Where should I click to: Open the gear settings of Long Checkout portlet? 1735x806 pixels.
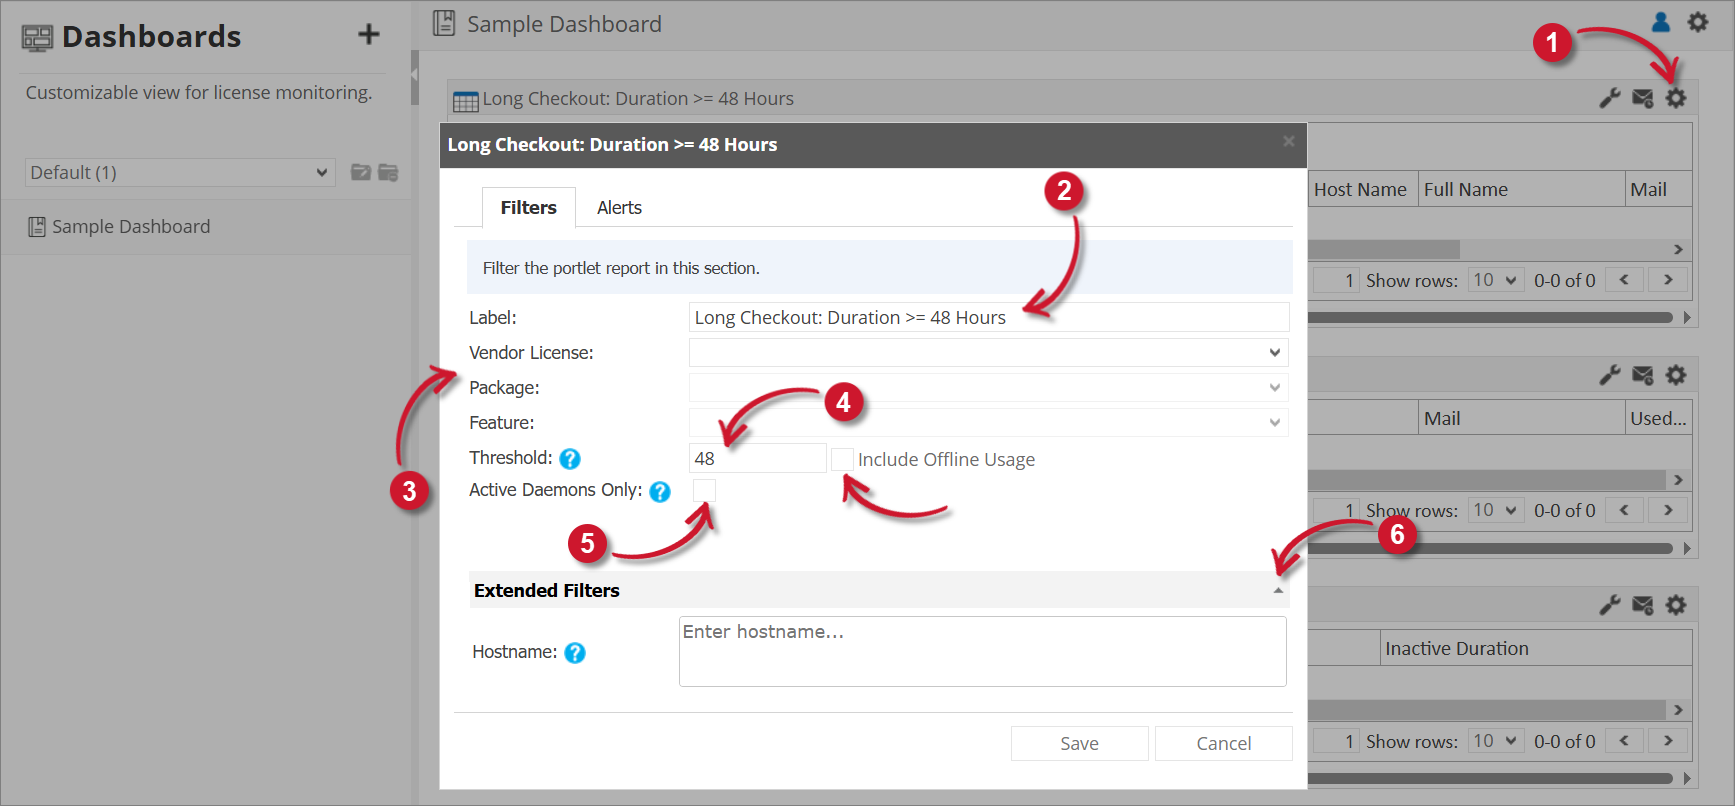coord(1676,98)
